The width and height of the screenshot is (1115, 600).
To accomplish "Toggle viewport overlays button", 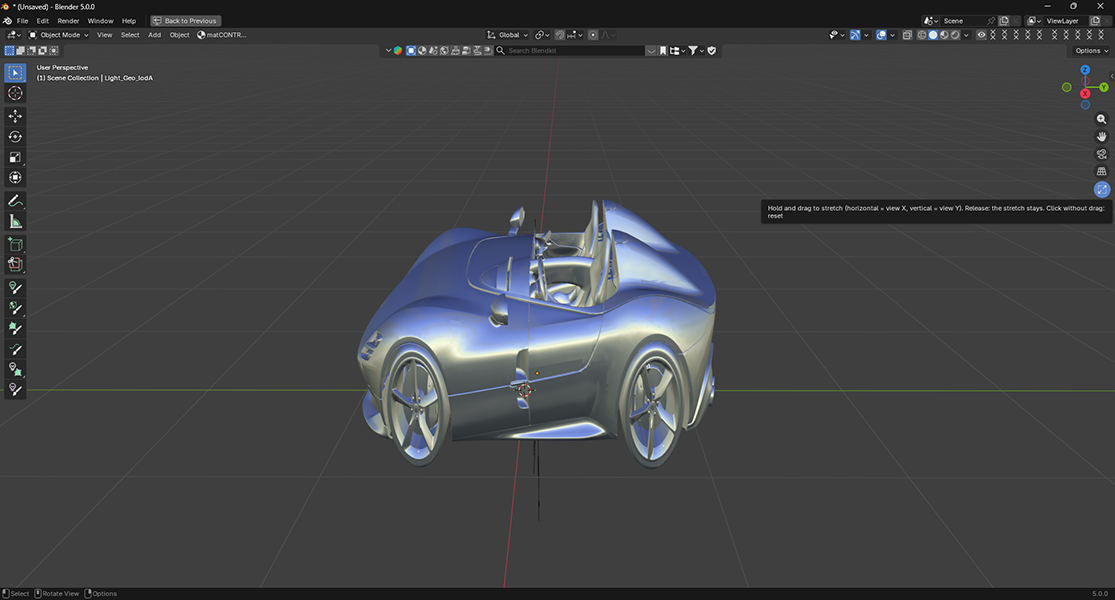I will [x=881, y=35].
